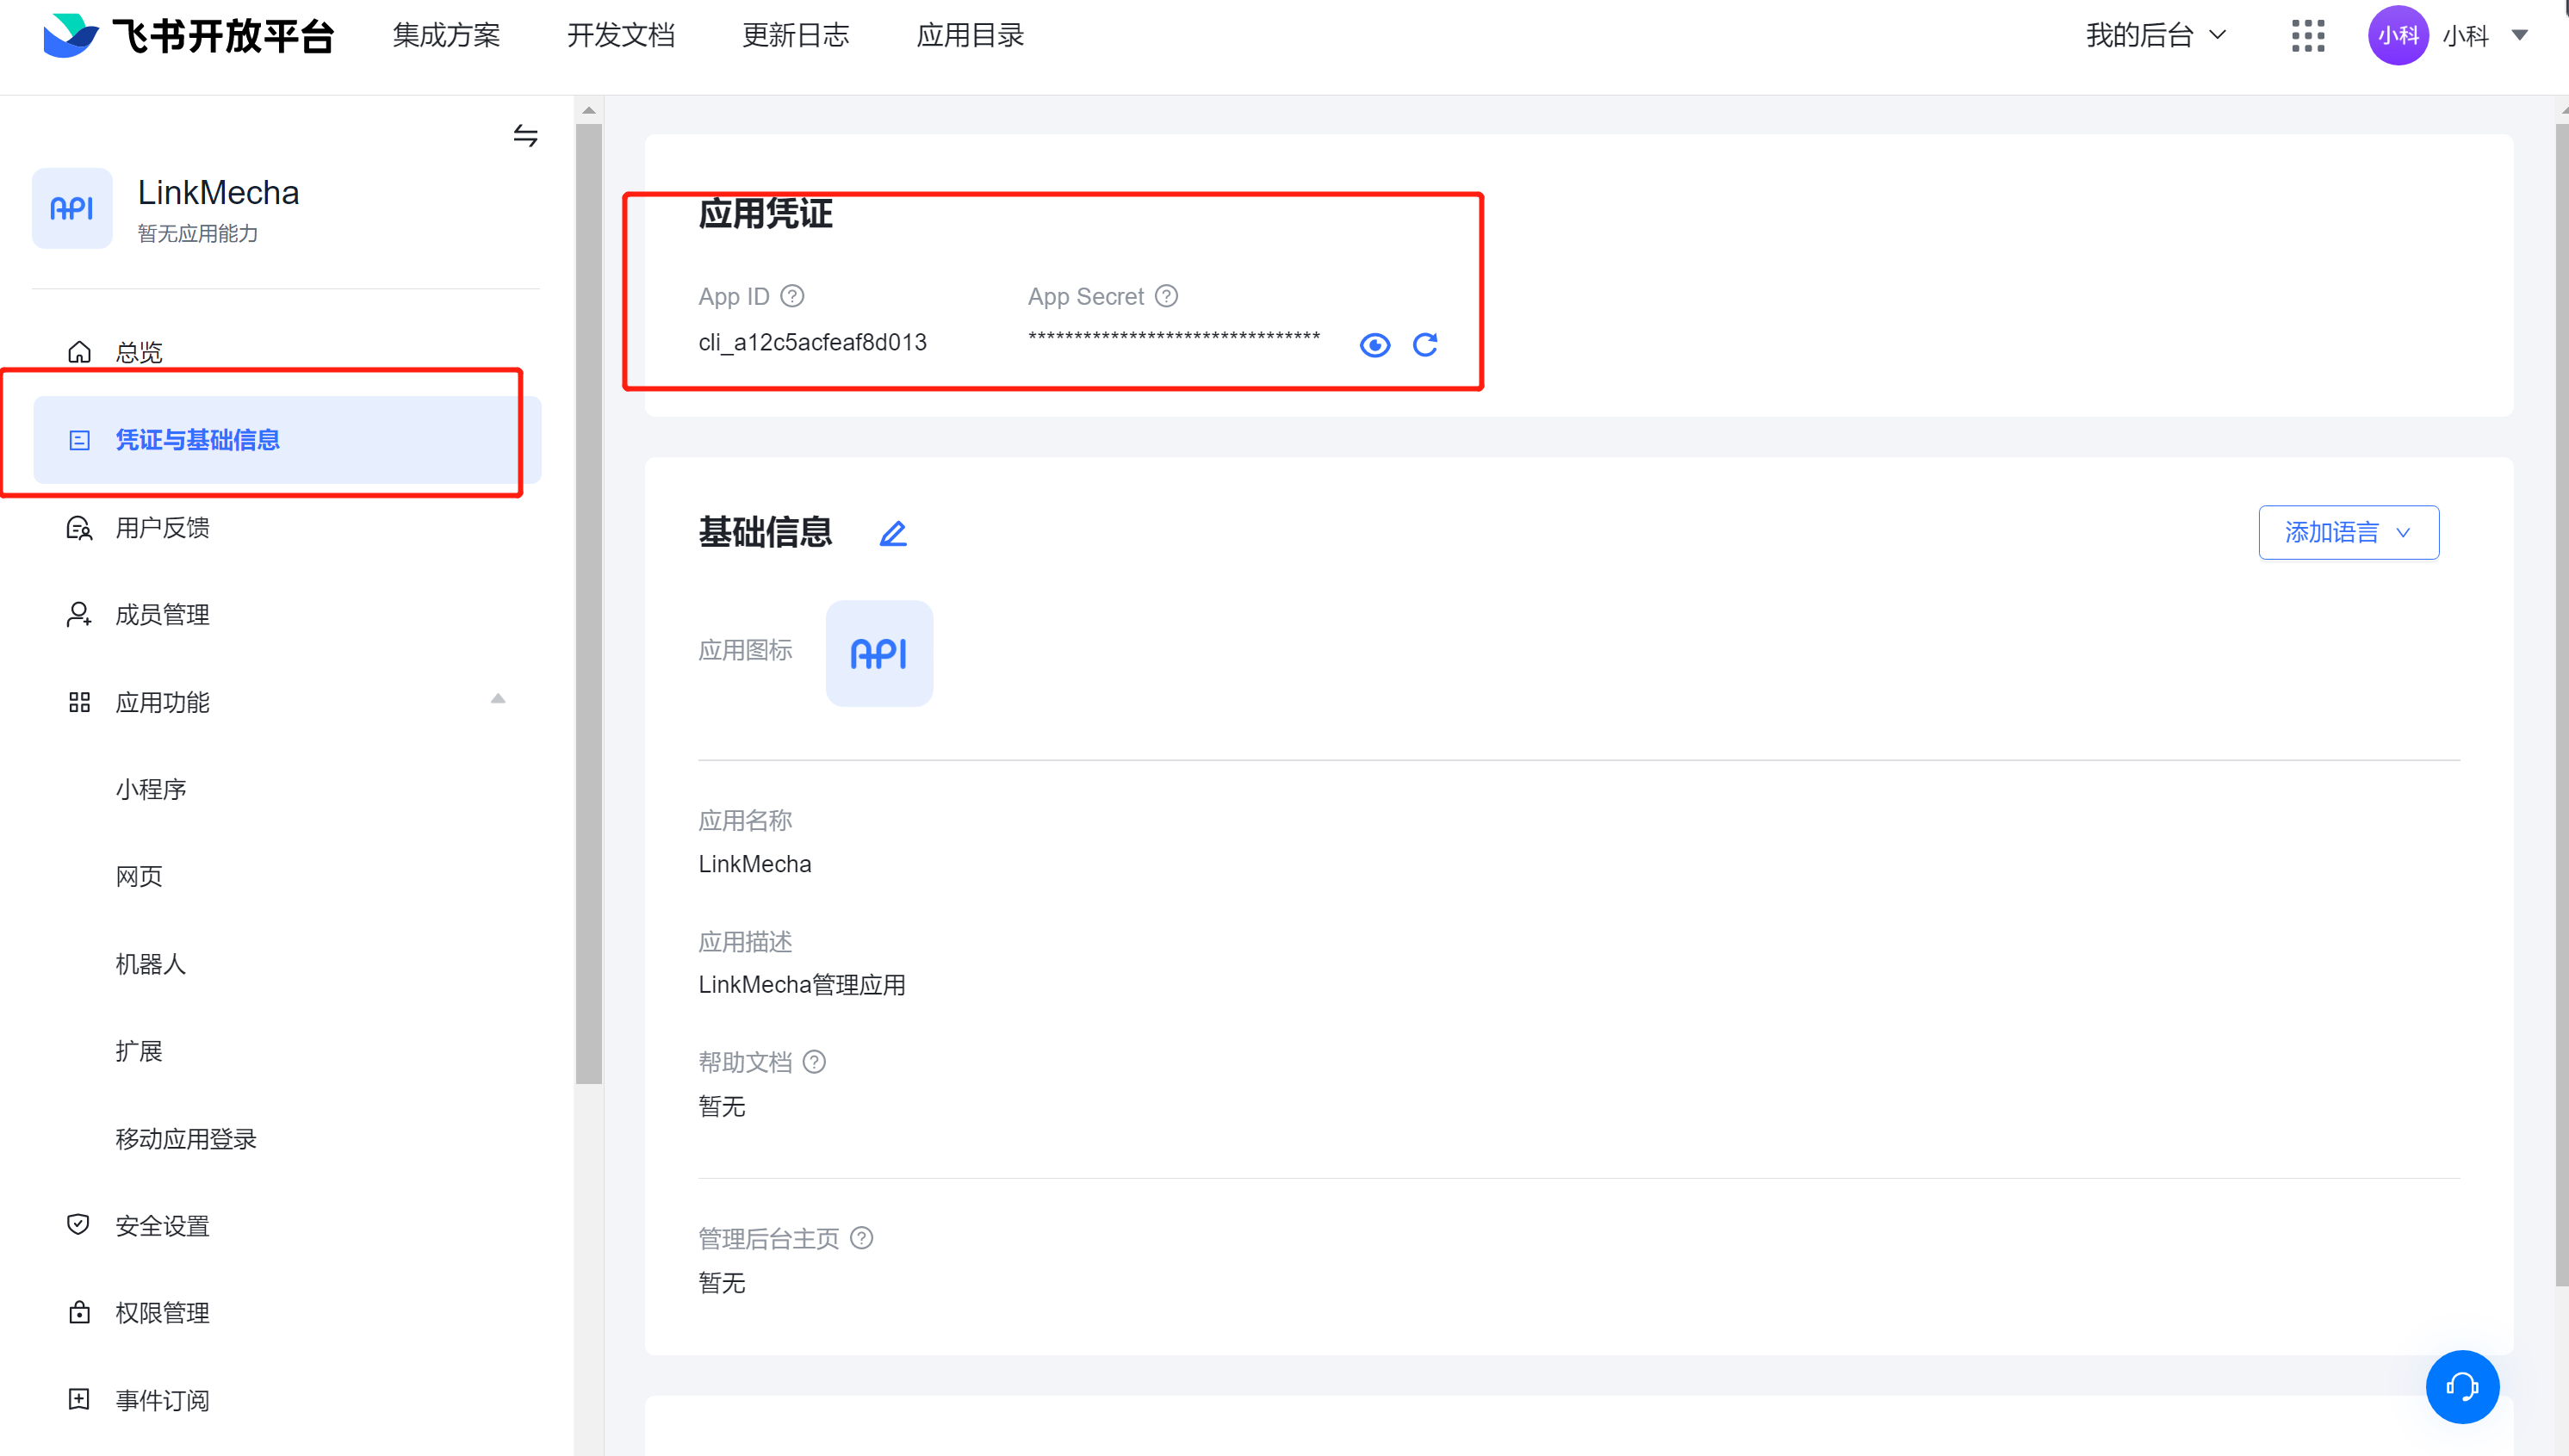Click the Feishu Open Platform logo
The image size is (2569, 1456).
[x=188, y=36]
